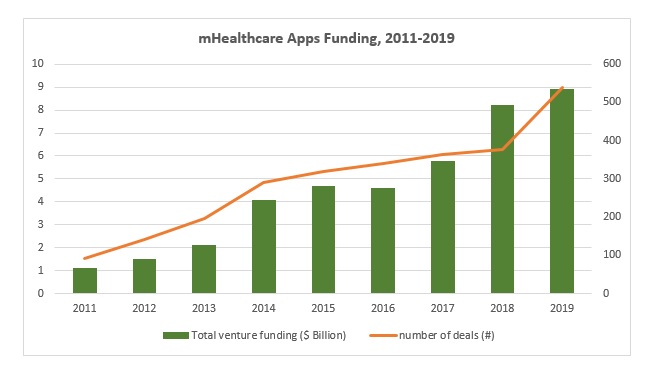Select the 2012 green funding bar
The width and height of the screenshot is (657, 384).
(x=145, y=276)
